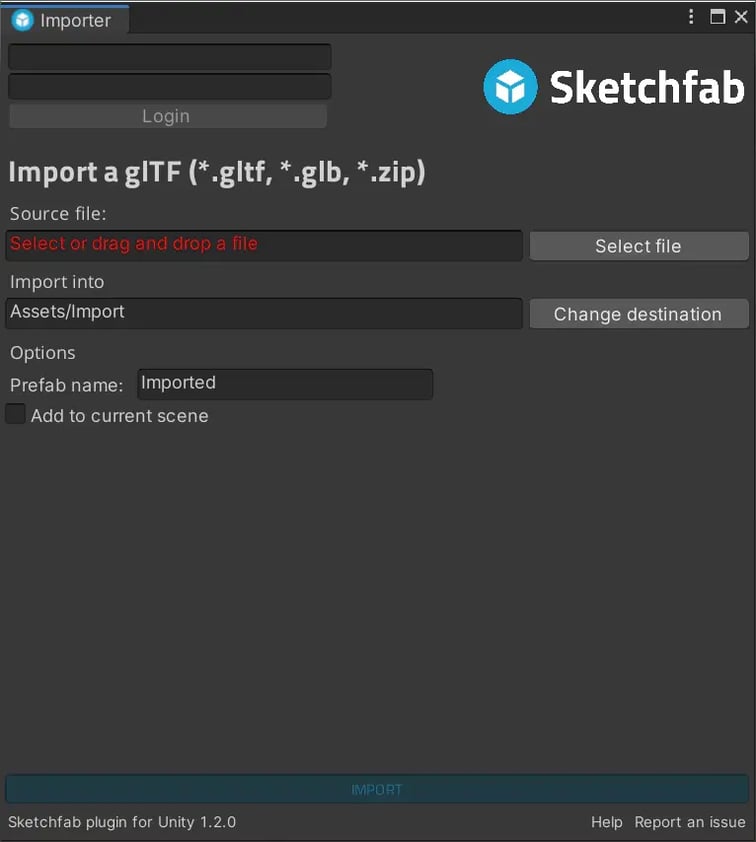The height and width of the screenshot is (842, 756).
Task: Click the password input field
Action: (x=168, y=87)
